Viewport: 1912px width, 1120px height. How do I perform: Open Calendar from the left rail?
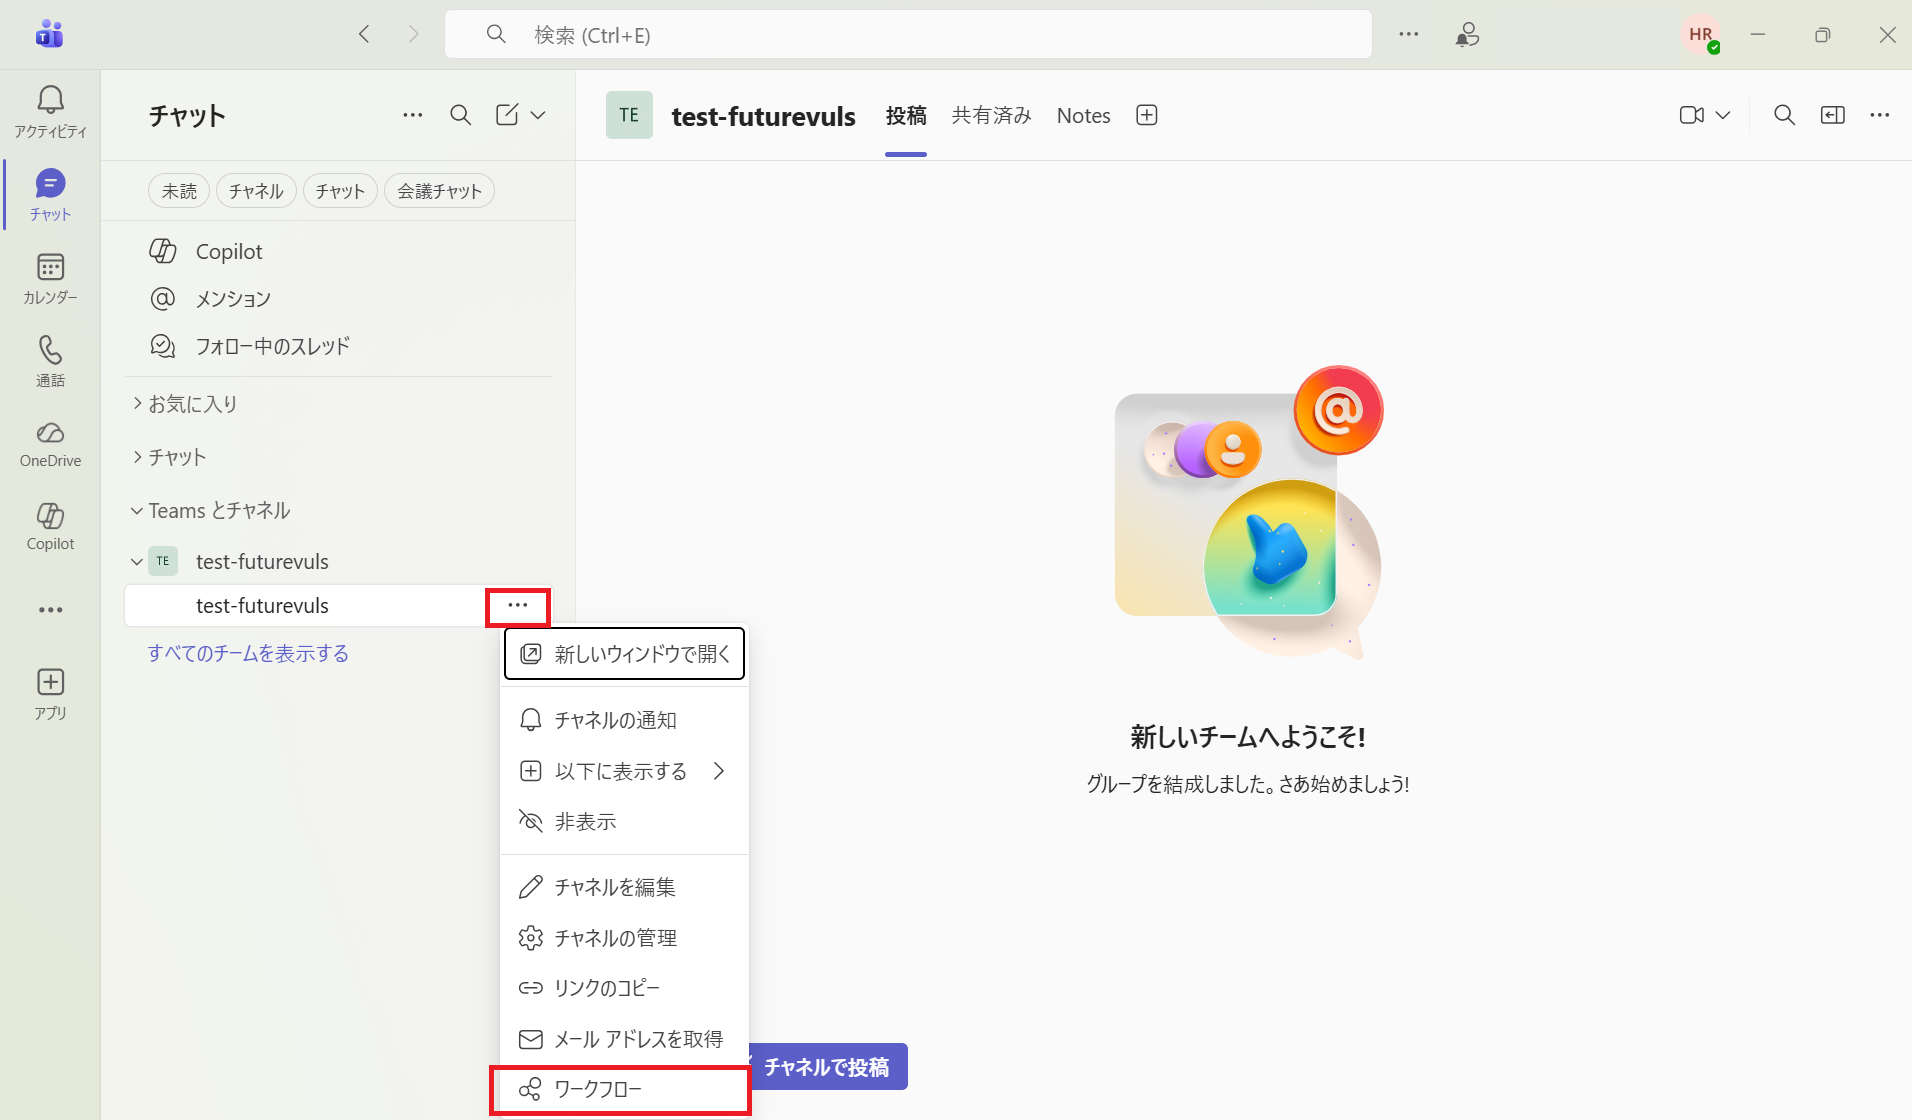click(x=50, y=278)
